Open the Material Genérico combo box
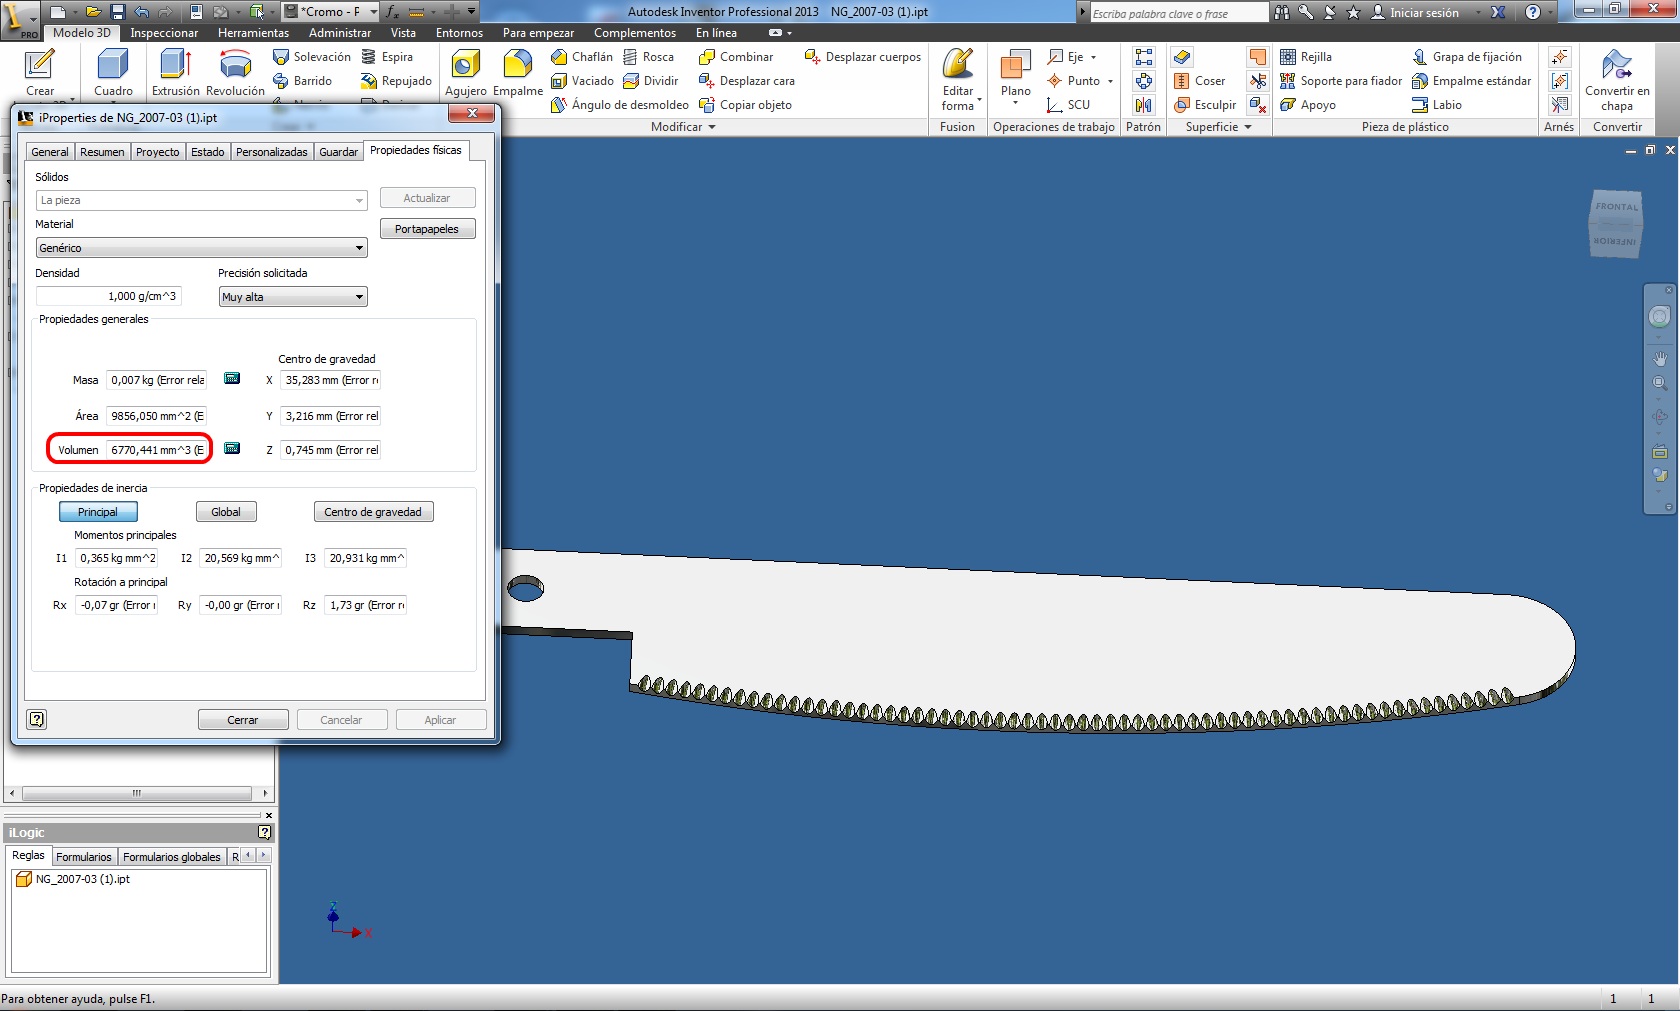Screen dimensions: 1680x1011 (x=201, y=248)
